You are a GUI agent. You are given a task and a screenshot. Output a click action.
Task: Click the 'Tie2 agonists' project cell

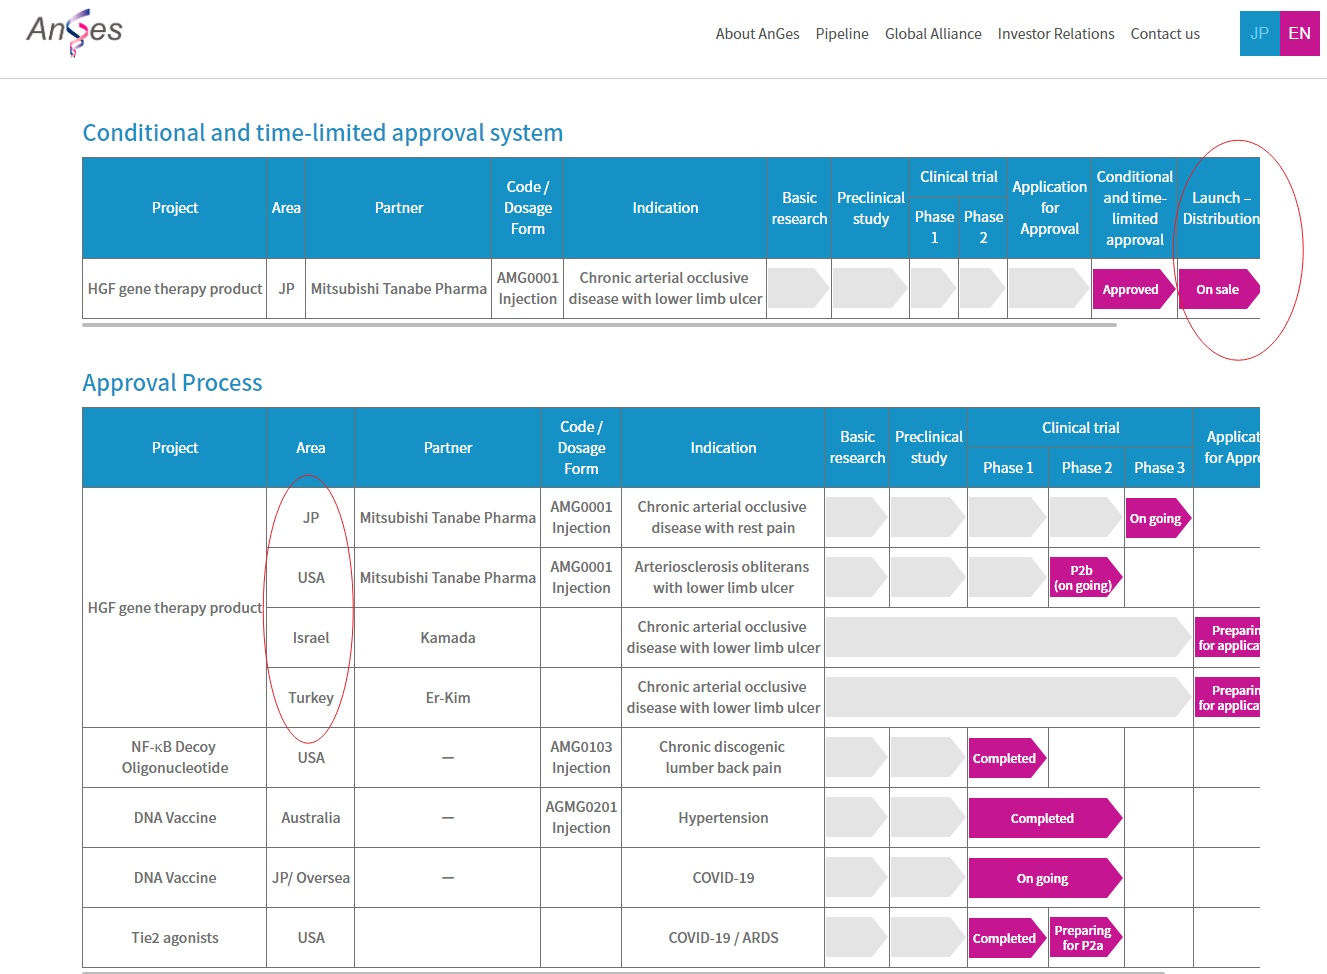(175, 938)
